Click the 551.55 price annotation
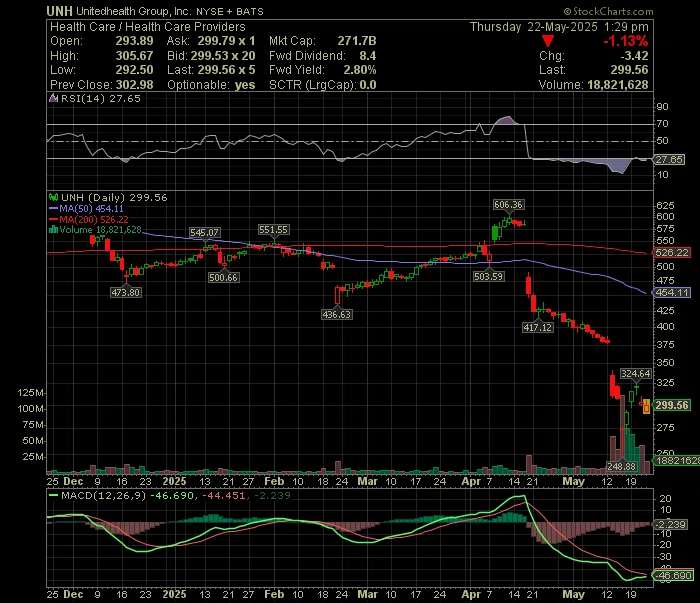The width and height of the screenshot is (700, 603). pyautogui.click(x=273, y=230)
